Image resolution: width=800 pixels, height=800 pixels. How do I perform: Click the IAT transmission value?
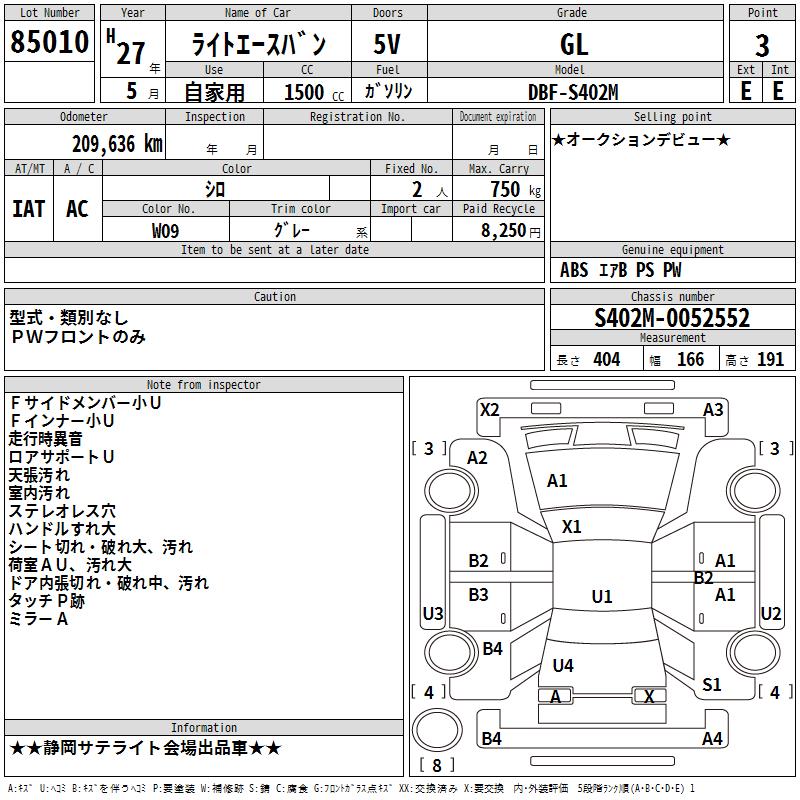(x=28, y=208)
